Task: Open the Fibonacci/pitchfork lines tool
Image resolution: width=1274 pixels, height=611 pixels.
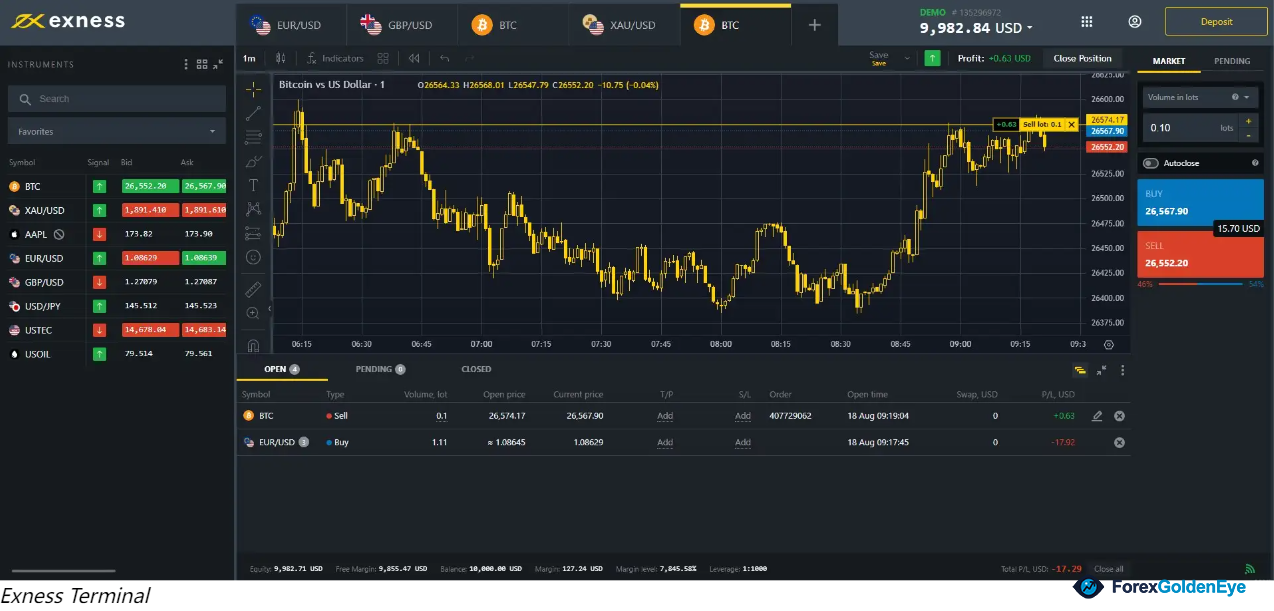Action: pyautogui.click(x=253, y=137)
